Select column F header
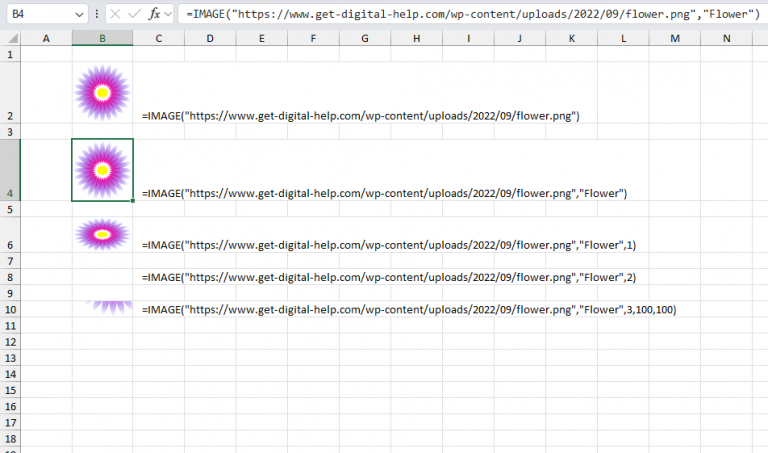The image size is (768, 453). (313, 38)
